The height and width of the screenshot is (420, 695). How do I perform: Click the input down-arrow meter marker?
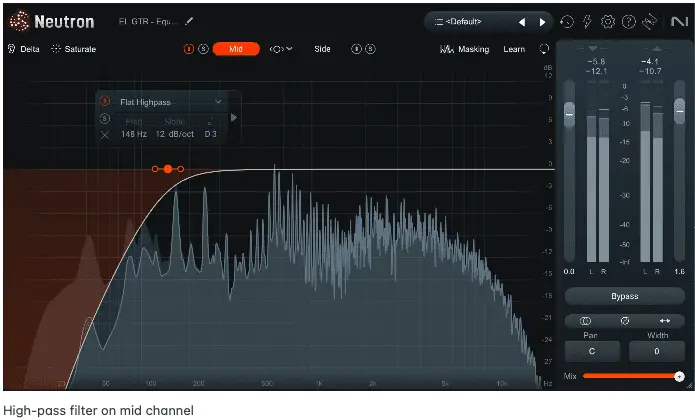pyautogui.click(x=593, y=48)
